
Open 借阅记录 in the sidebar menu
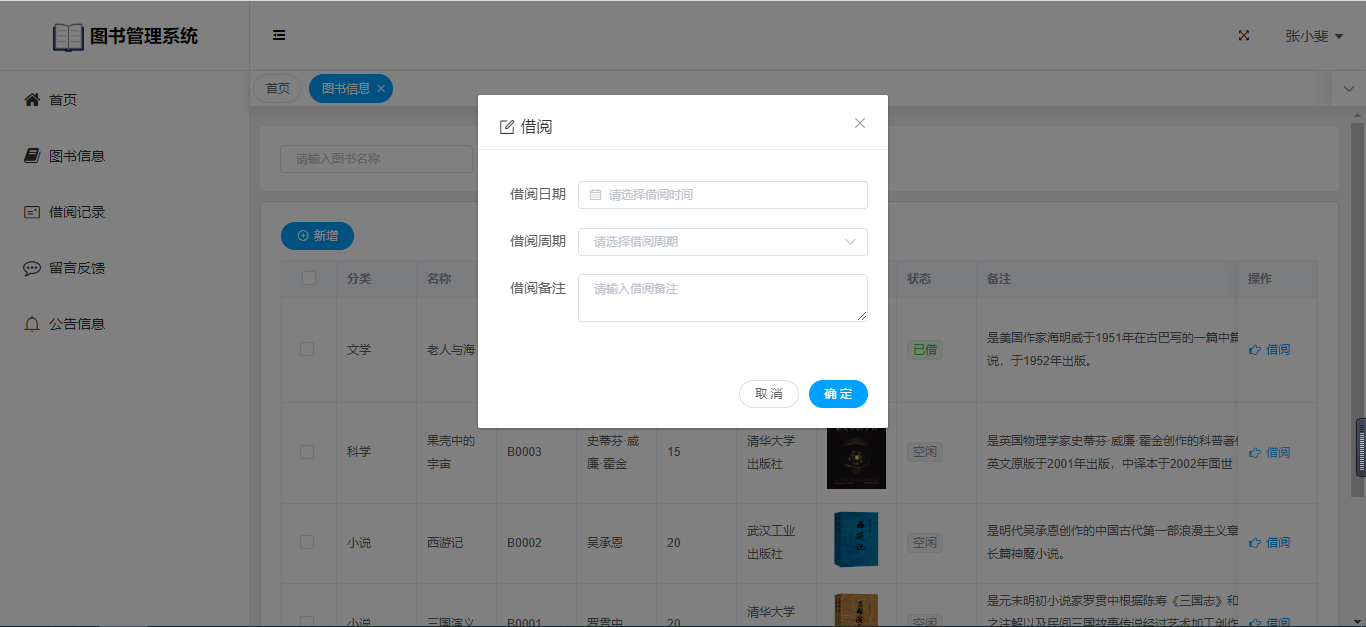tap(77, 212)
